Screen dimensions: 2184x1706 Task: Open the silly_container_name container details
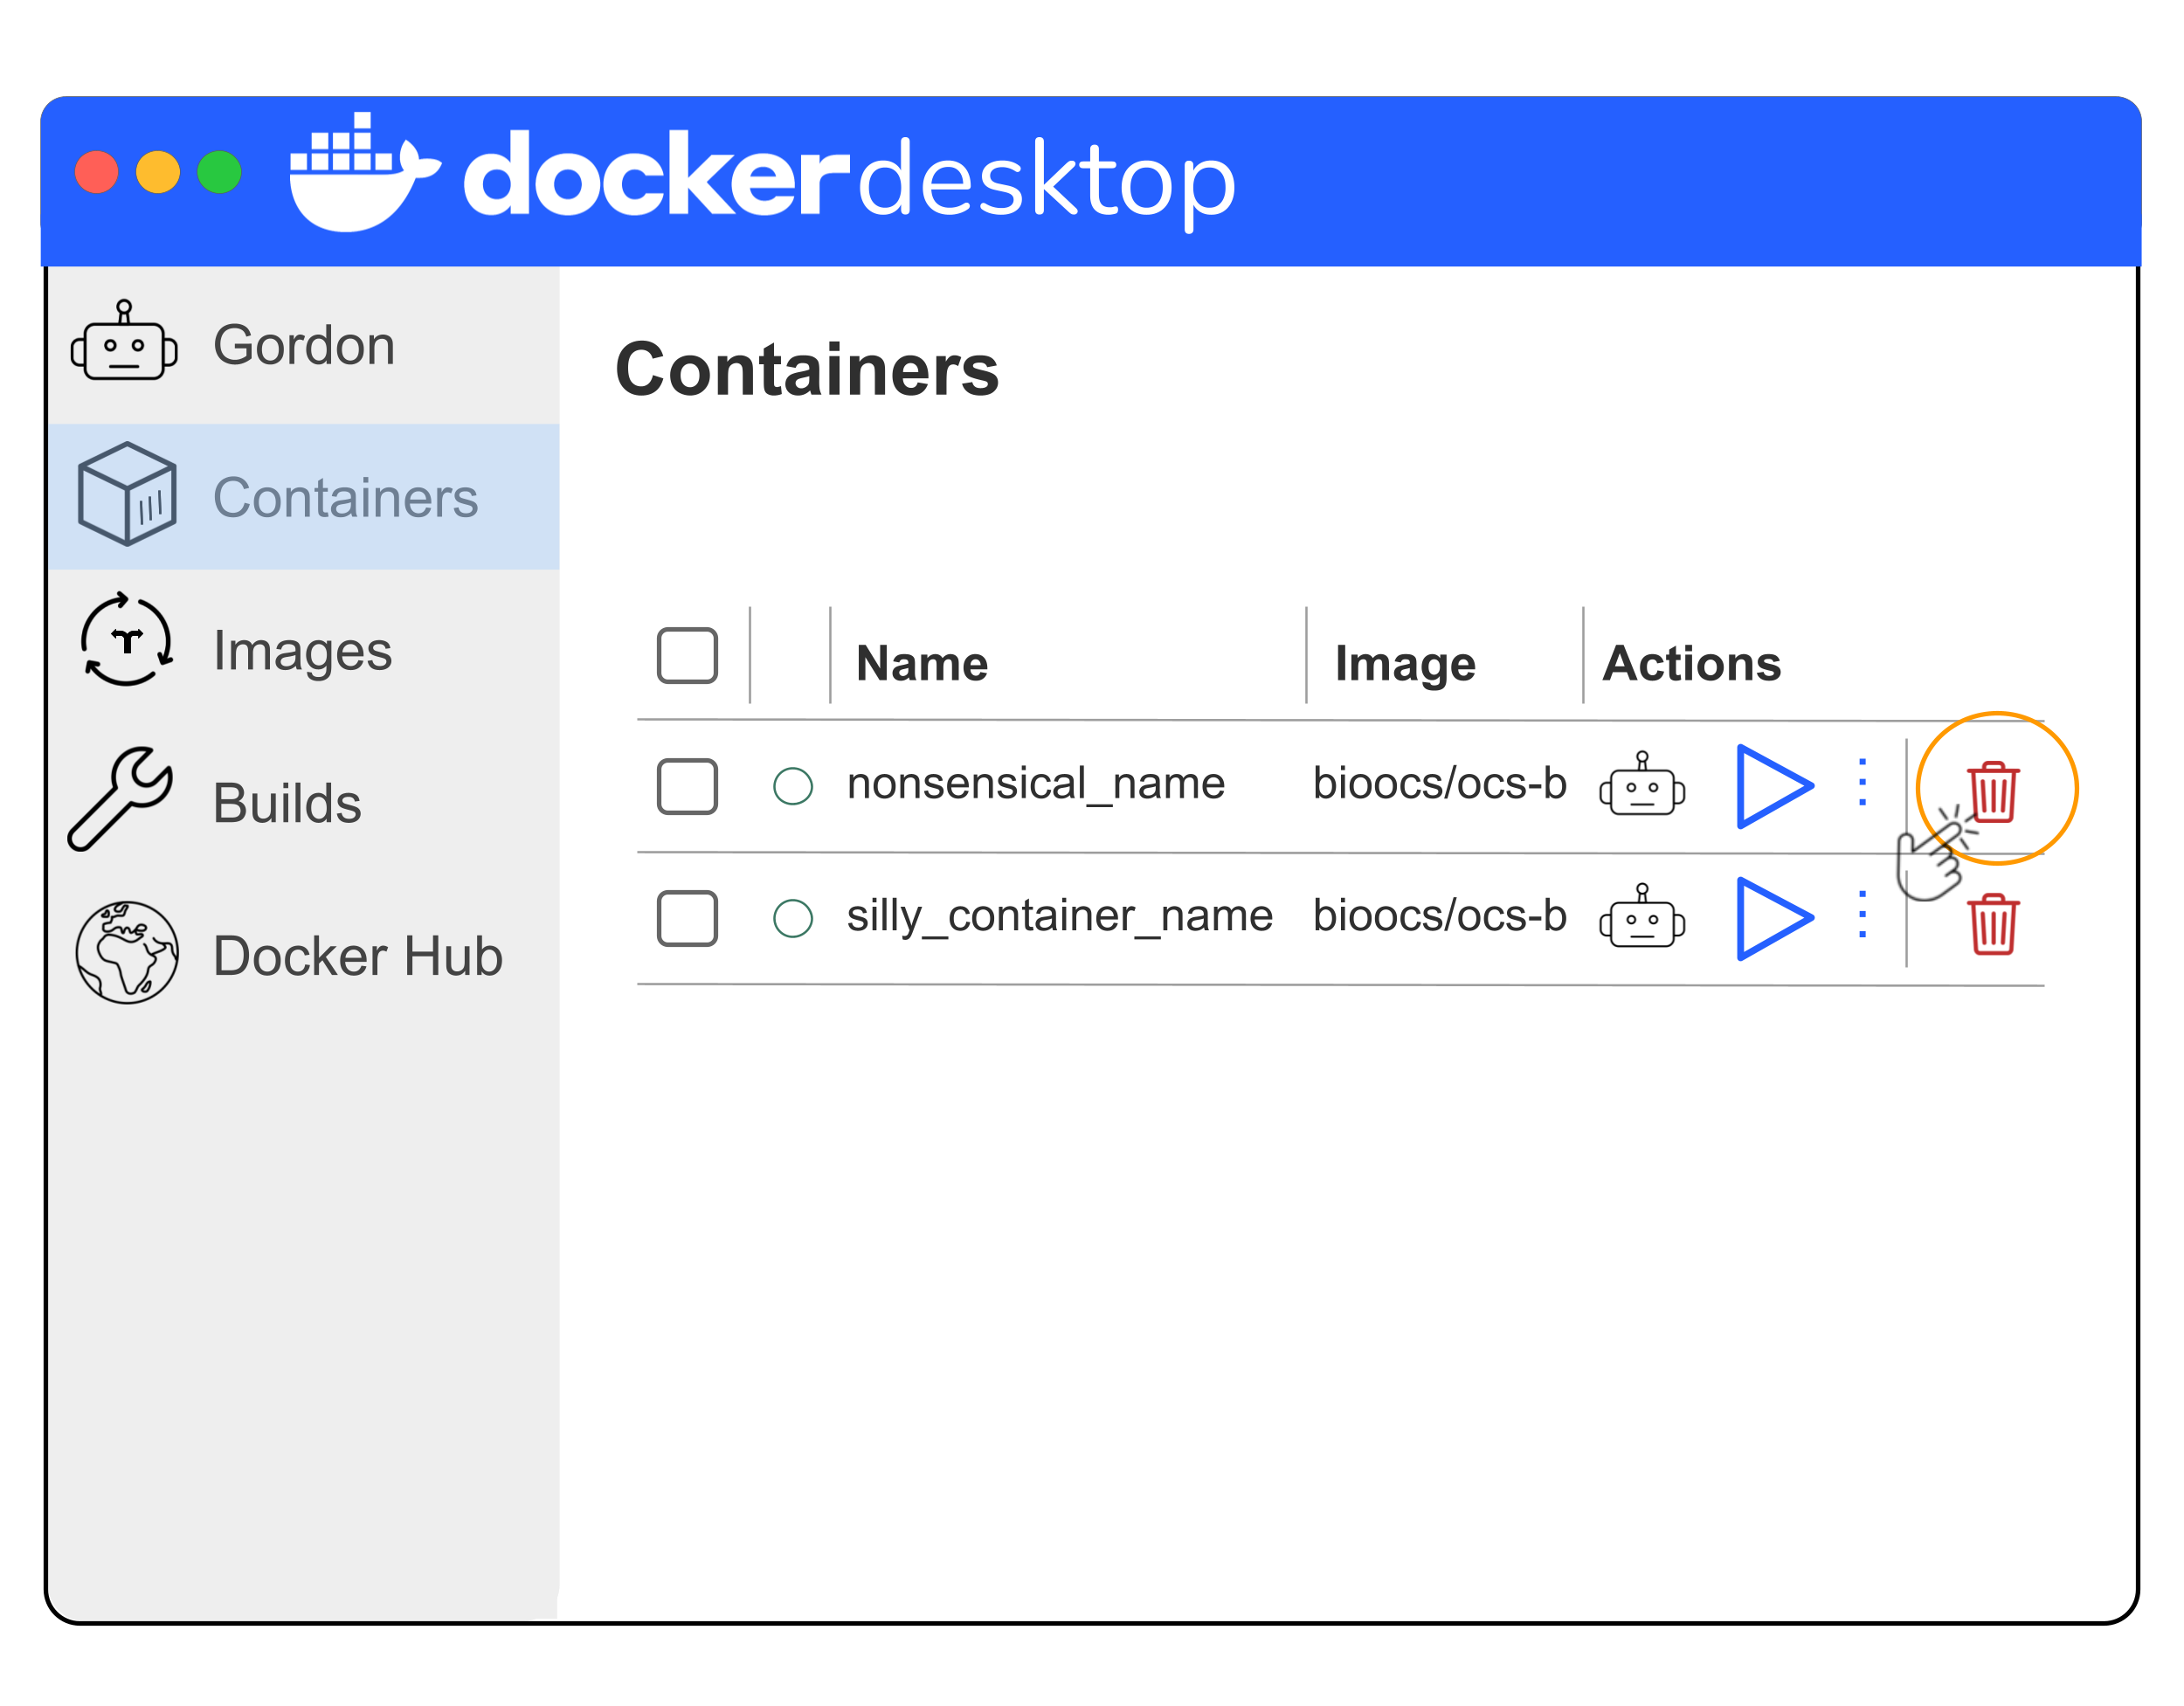pos(1060,916)
